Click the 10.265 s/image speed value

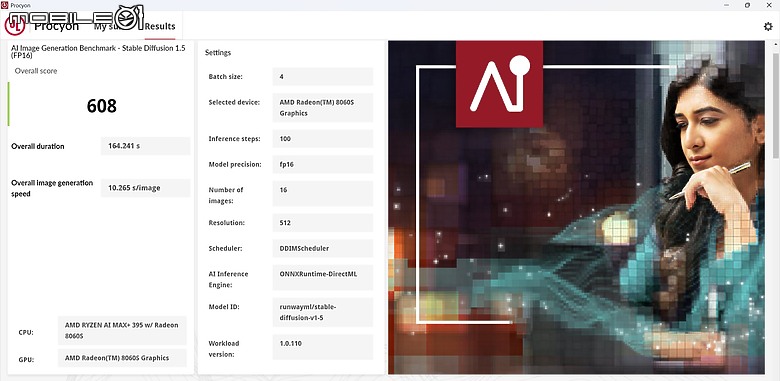click(145, 188)
